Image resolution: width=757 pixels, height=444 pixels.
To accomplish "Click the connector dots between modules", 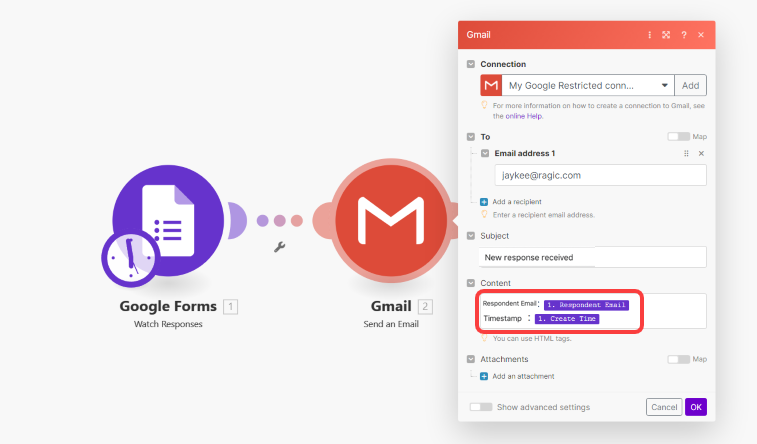I will tap(280, 221).
